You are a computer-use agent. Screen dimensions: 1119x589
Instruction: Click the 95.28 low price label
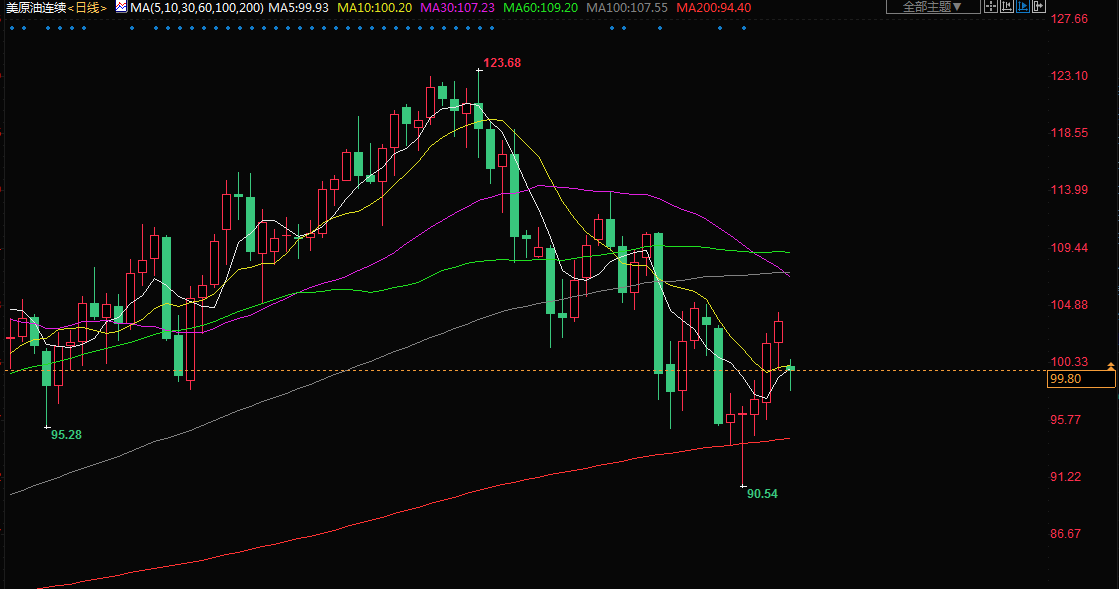click(x=66, y=435)
